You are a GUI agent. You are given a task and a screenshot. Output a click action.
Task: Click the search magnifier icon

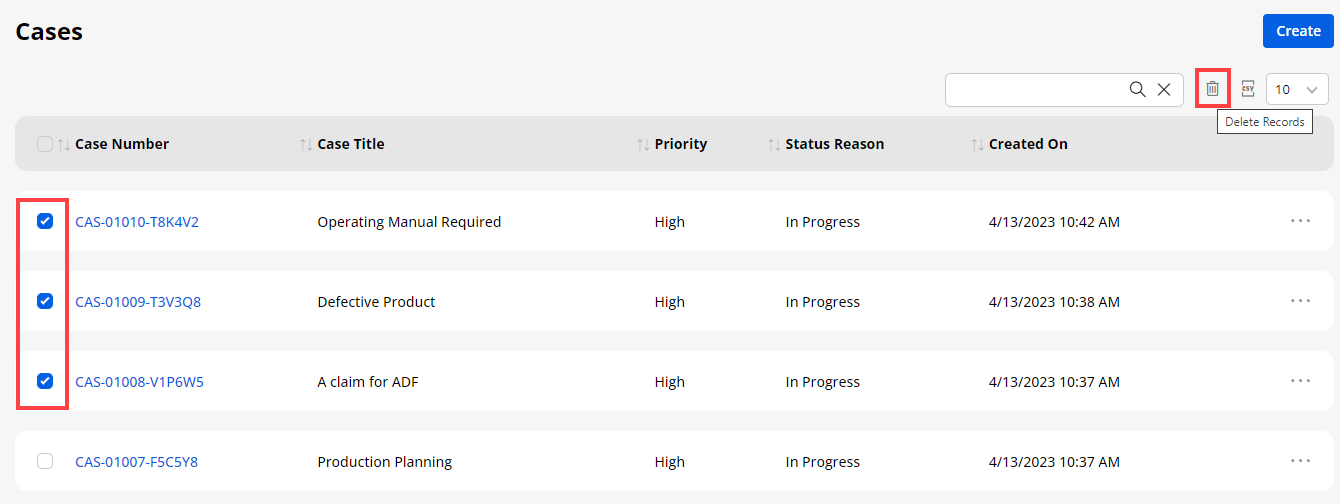pyautogui.click(x=1137, y=89)
